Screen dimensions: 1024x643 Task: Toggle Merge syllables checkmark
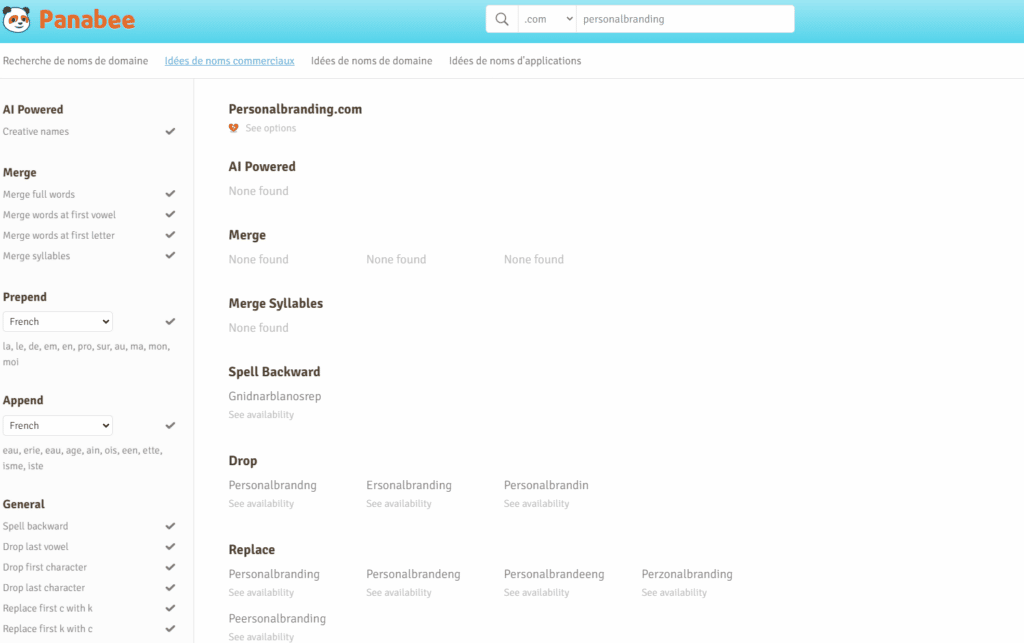pos(170,256)
